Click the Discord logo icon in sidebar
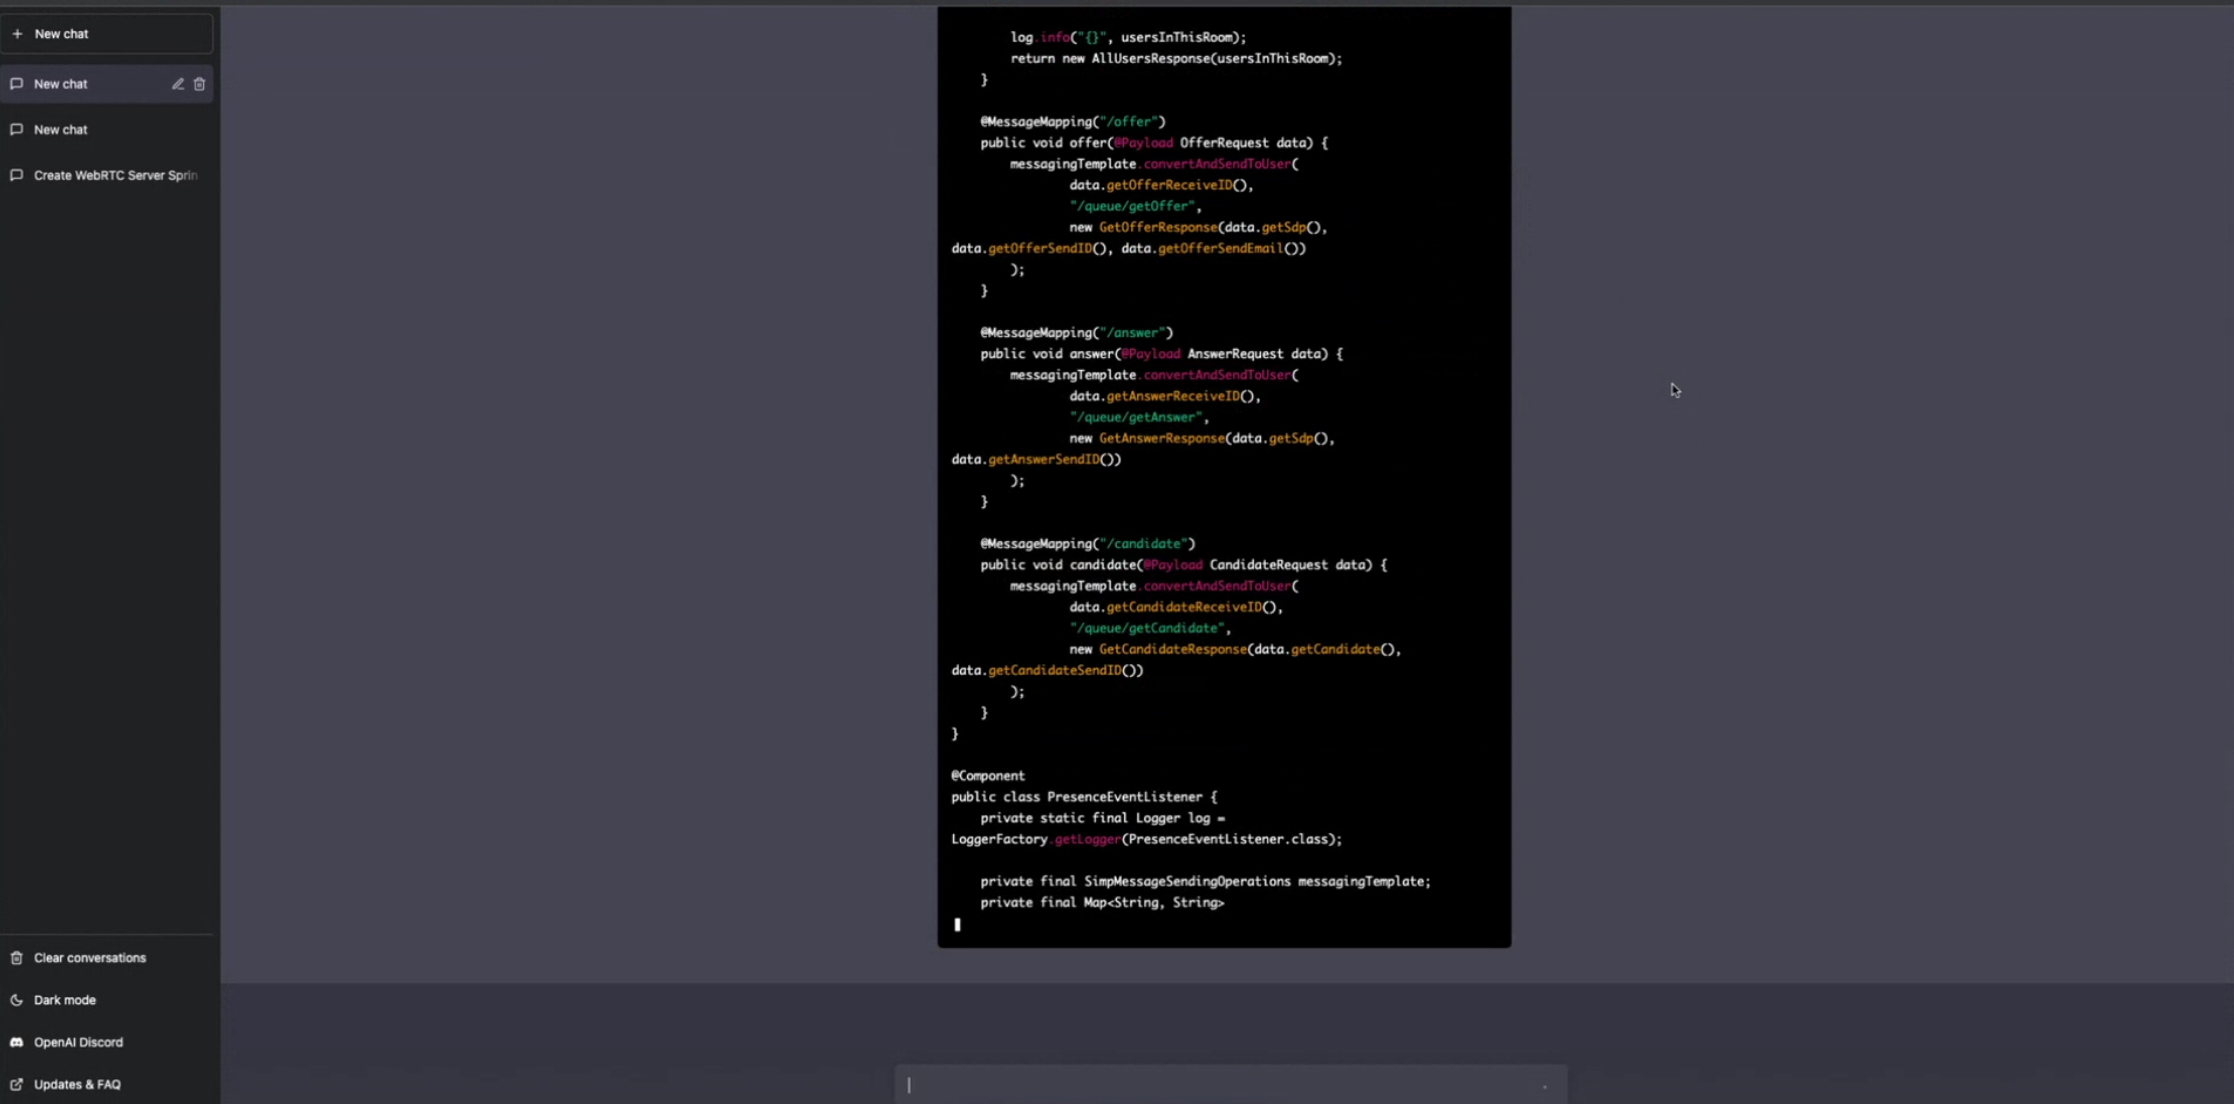This screenshot has height=1104, width=2234. [16, 1042]
